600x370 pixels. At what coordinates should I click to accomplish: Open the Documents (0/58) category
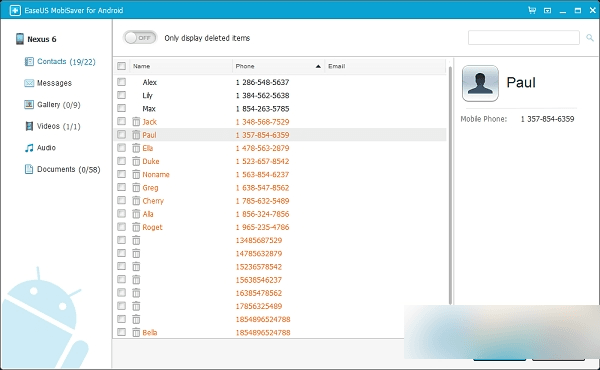click(62, 169)
